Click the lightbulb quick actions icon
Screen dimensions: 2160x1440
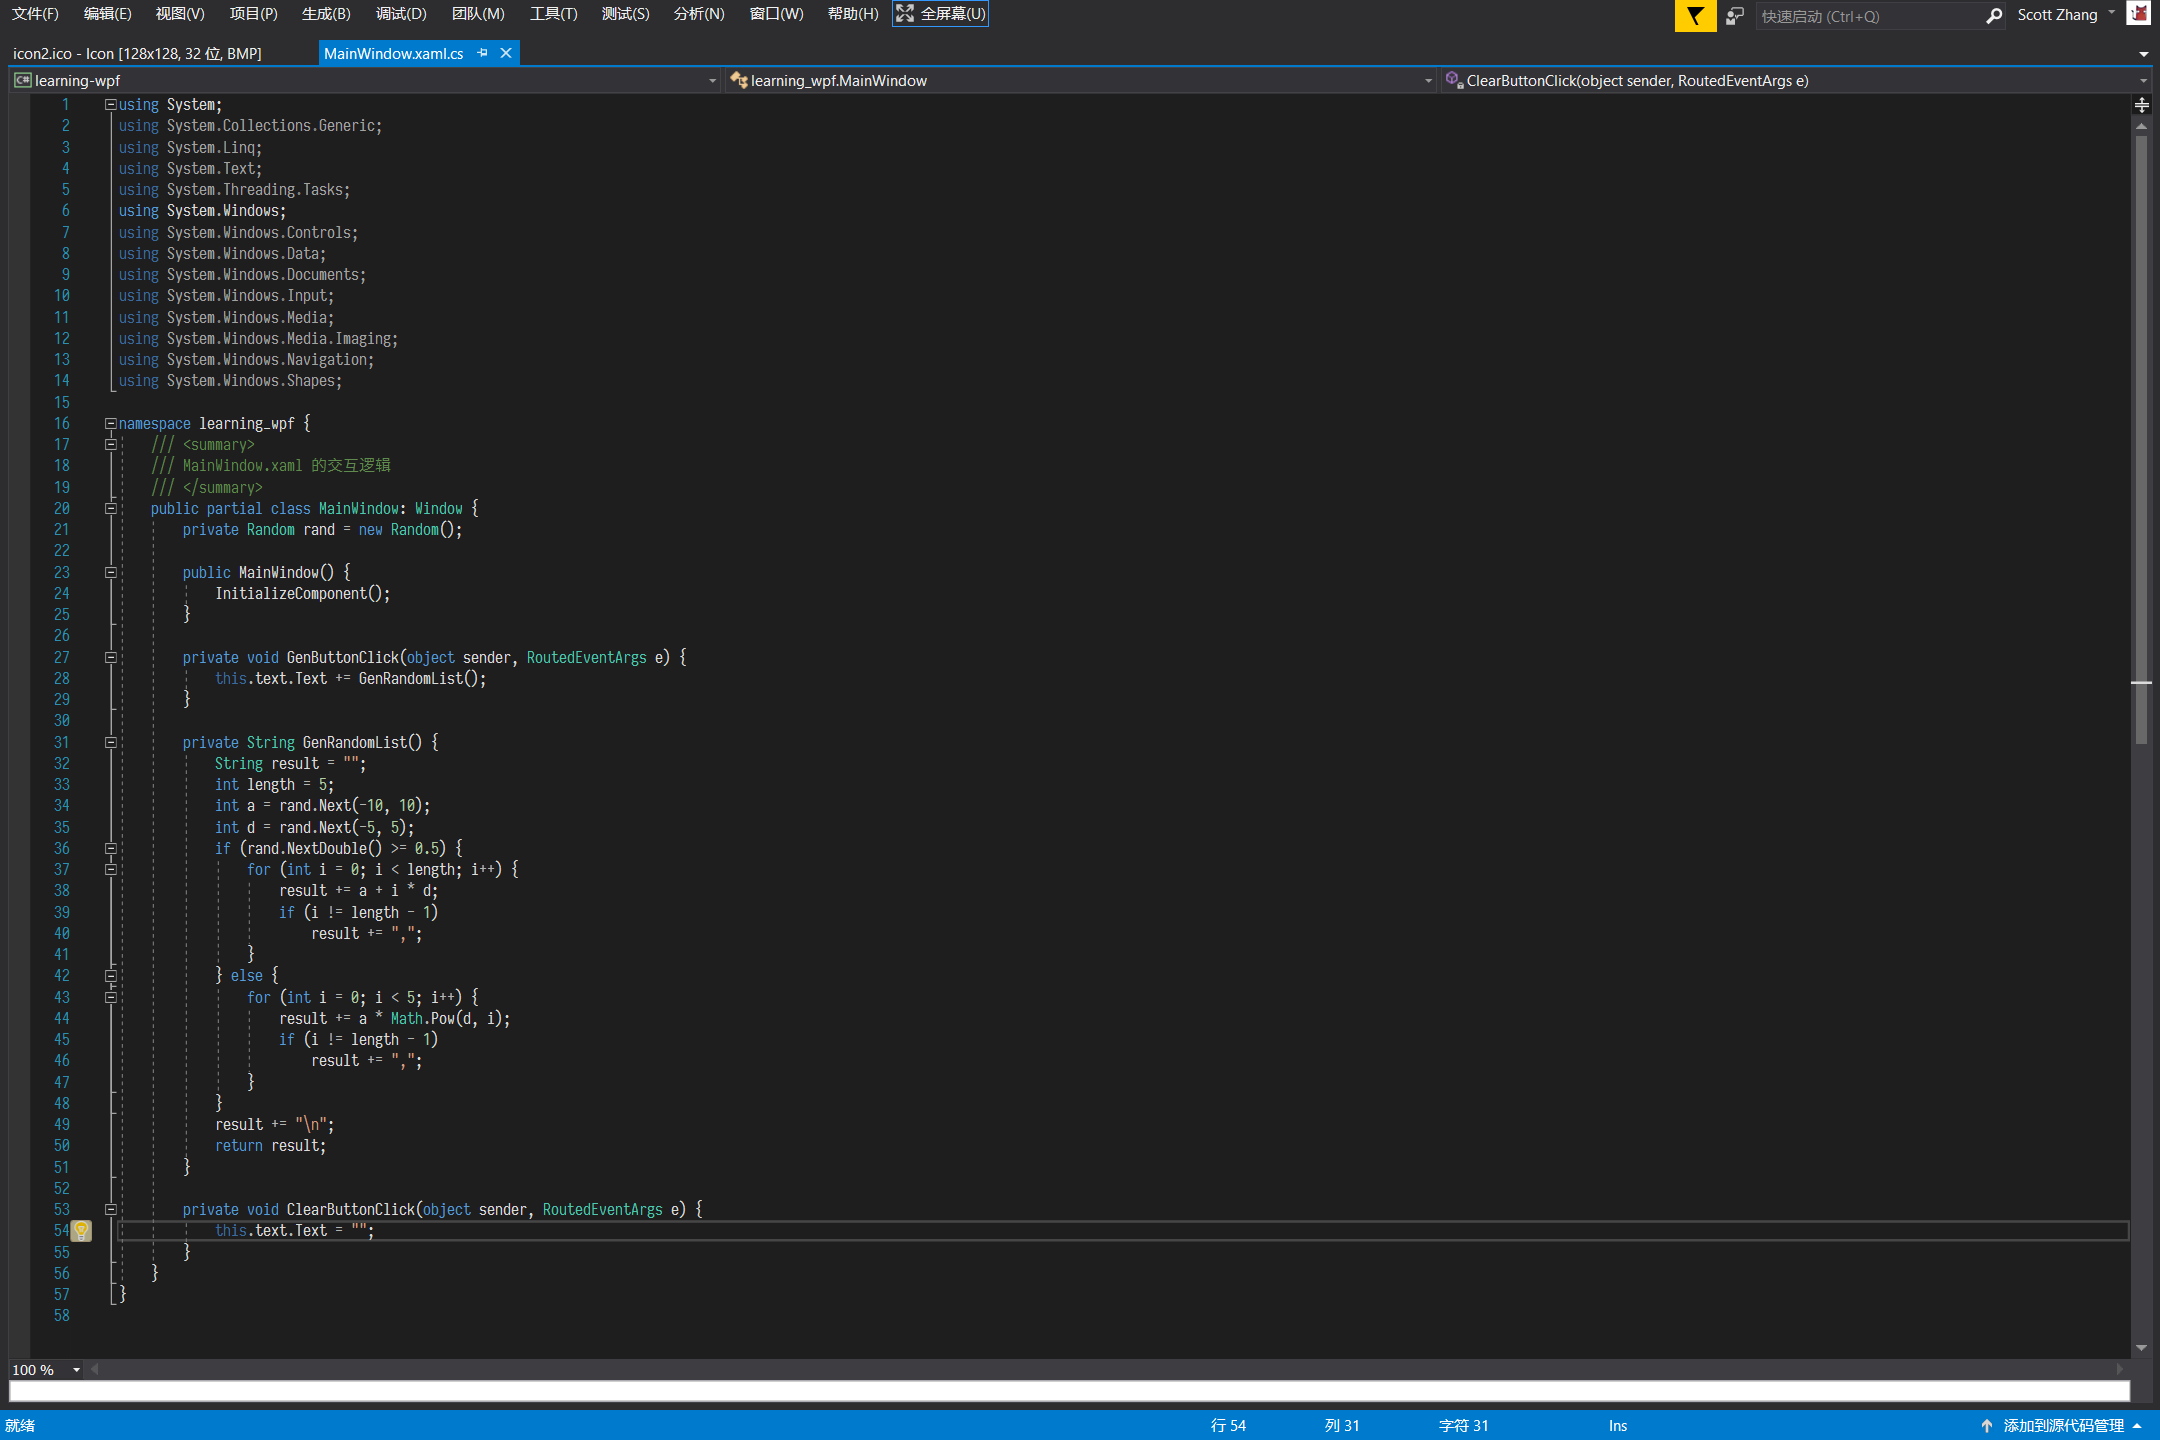click(82, 1231)
